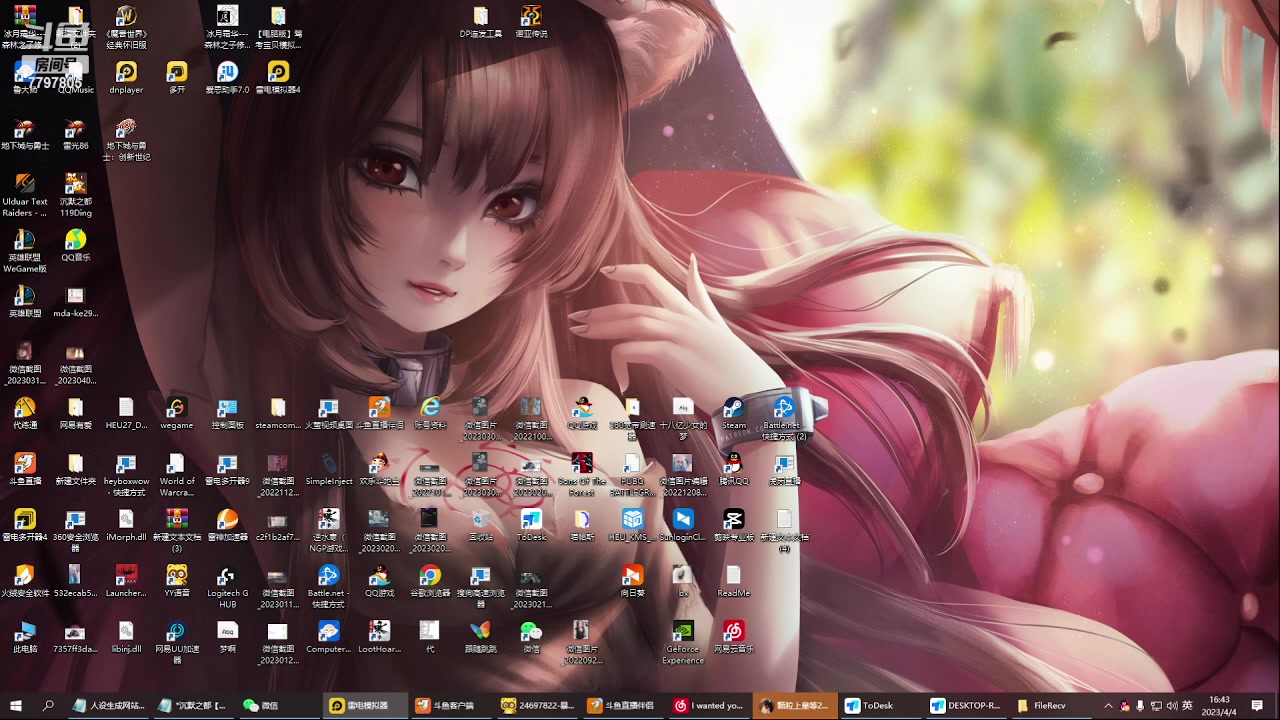The image size is (1280, 720).
Task: Open the Steam desktop shortcut
Action: [734, 413]
